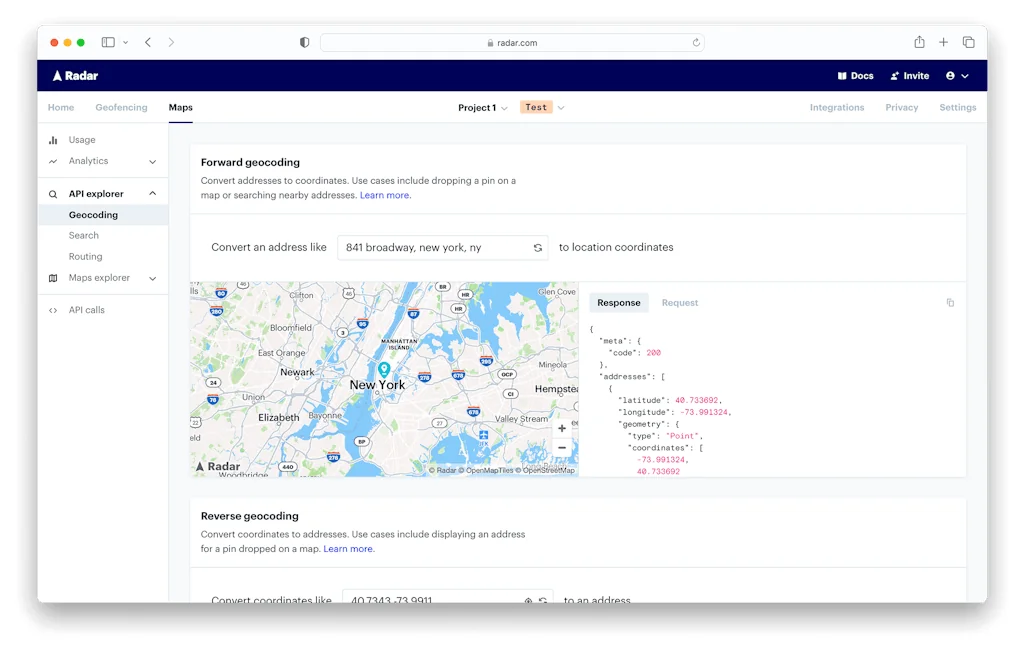Expand Maps explorer in sidebar

pyautogui.click(x=152, y=278)
